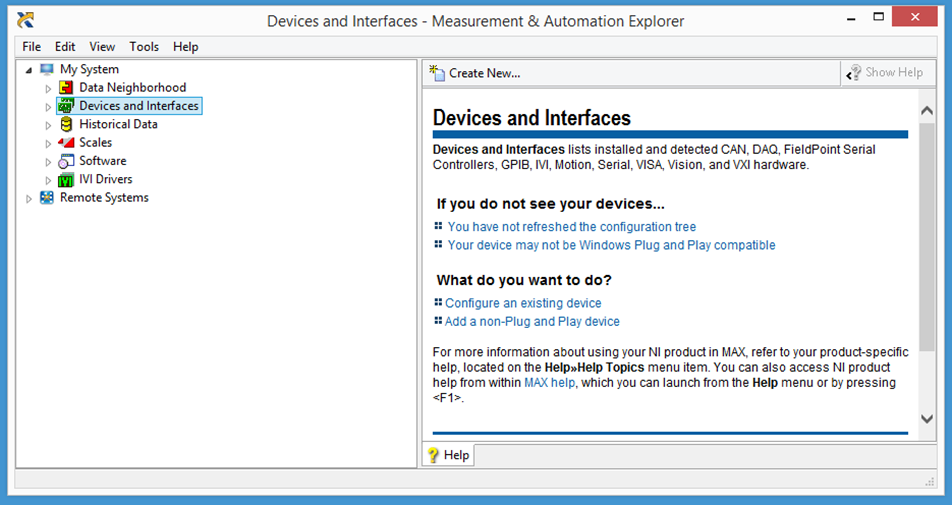Viewport: 952px width, 505px height.
Task: Click the Remote Systems icon
Action: click(47, 198)
